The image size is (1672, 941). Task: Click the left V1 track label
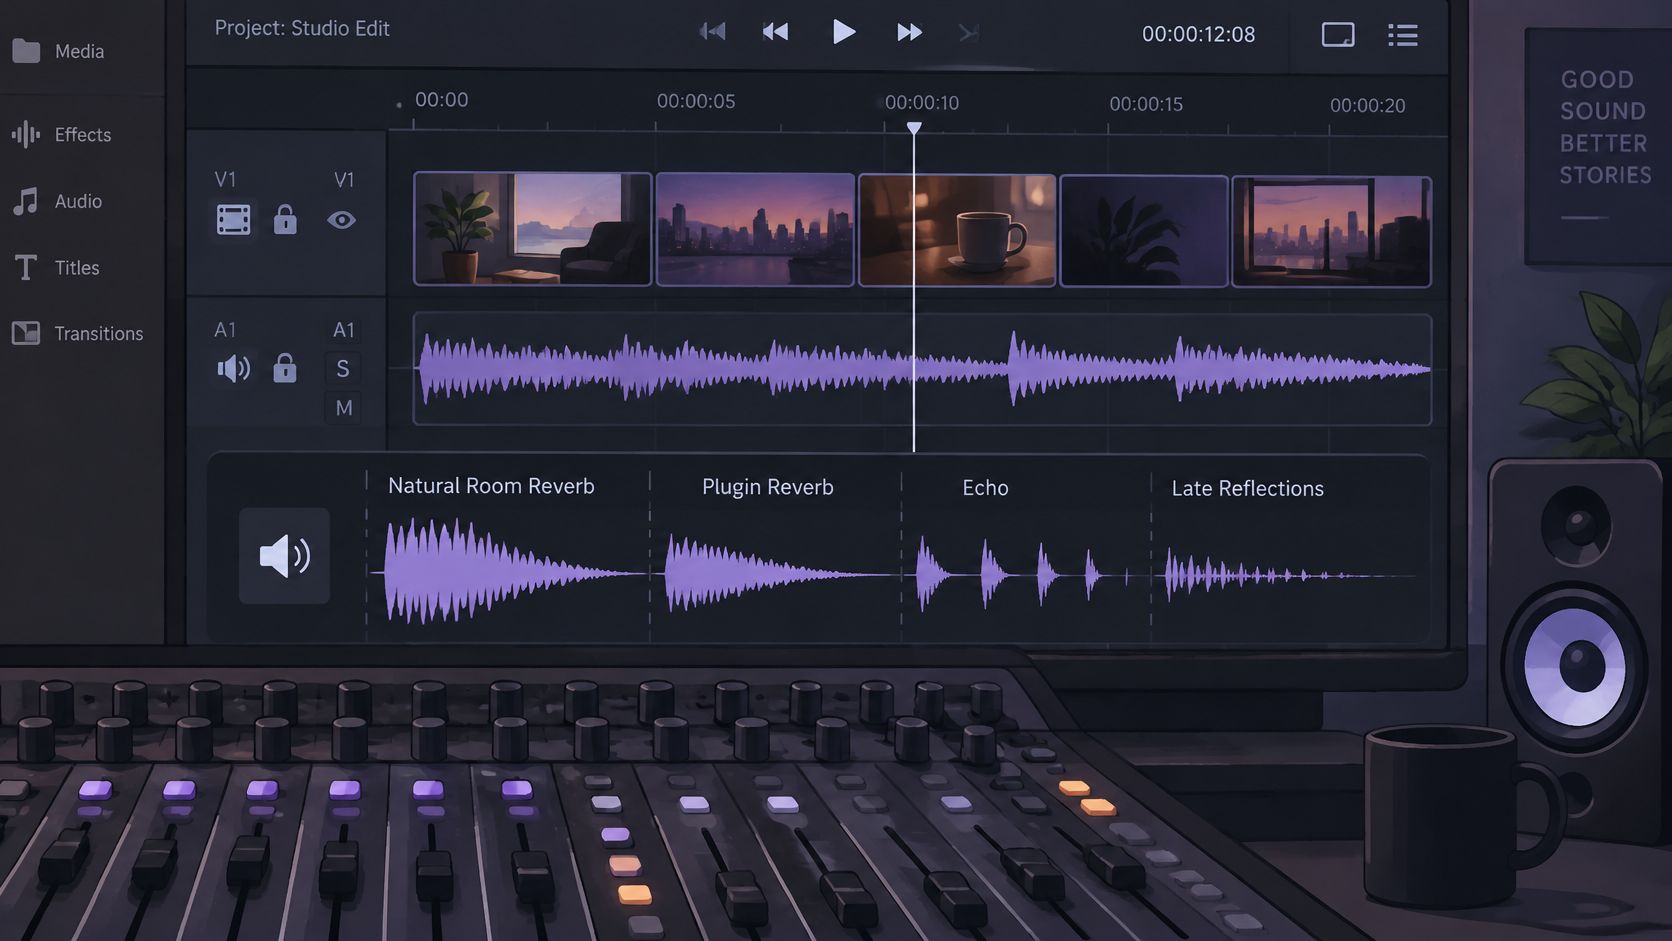(225, 180)
